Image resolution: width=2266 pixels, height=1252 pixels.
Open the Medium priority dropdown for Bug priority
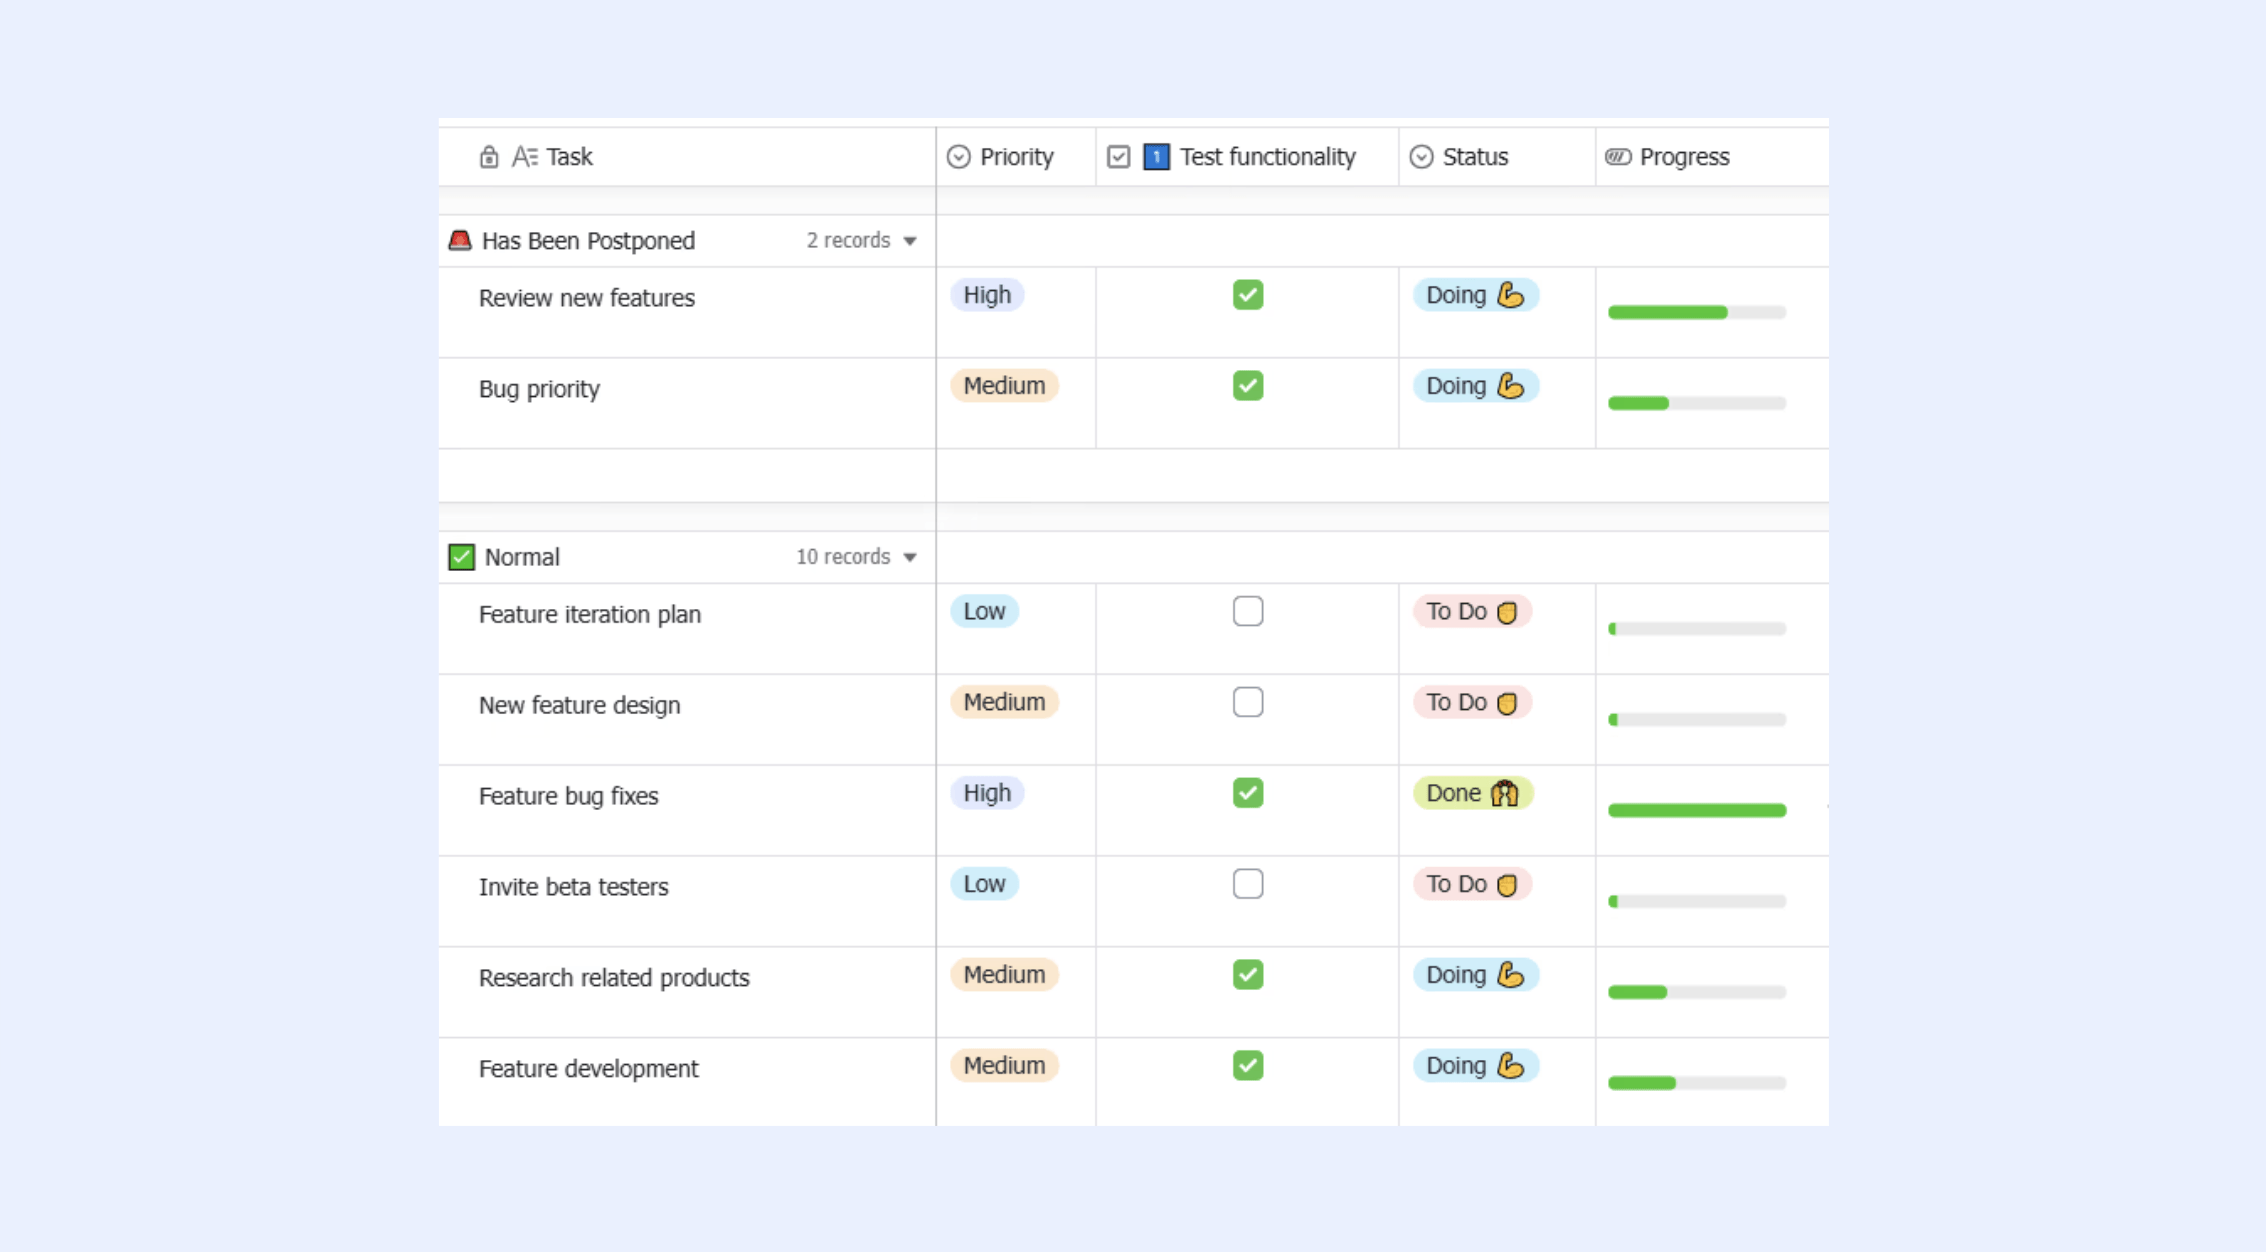tap(1004, 386)
